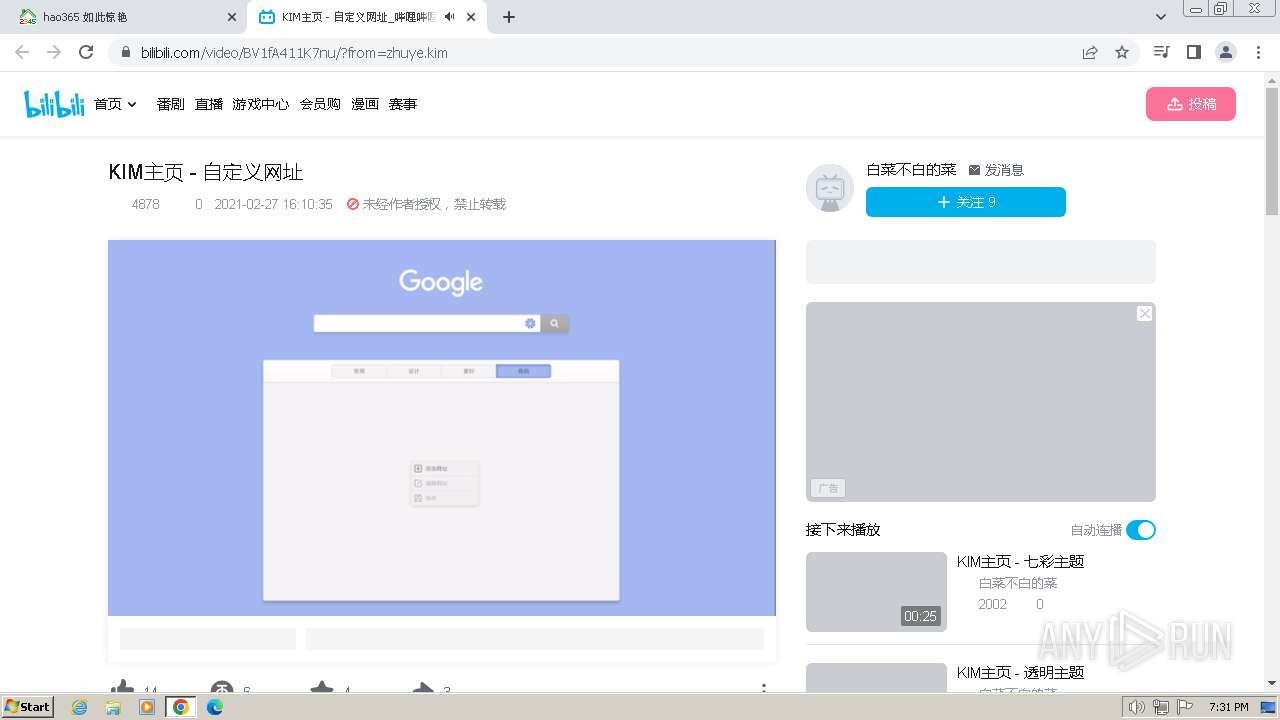Open browser side panel icon

coord(1193,52)
